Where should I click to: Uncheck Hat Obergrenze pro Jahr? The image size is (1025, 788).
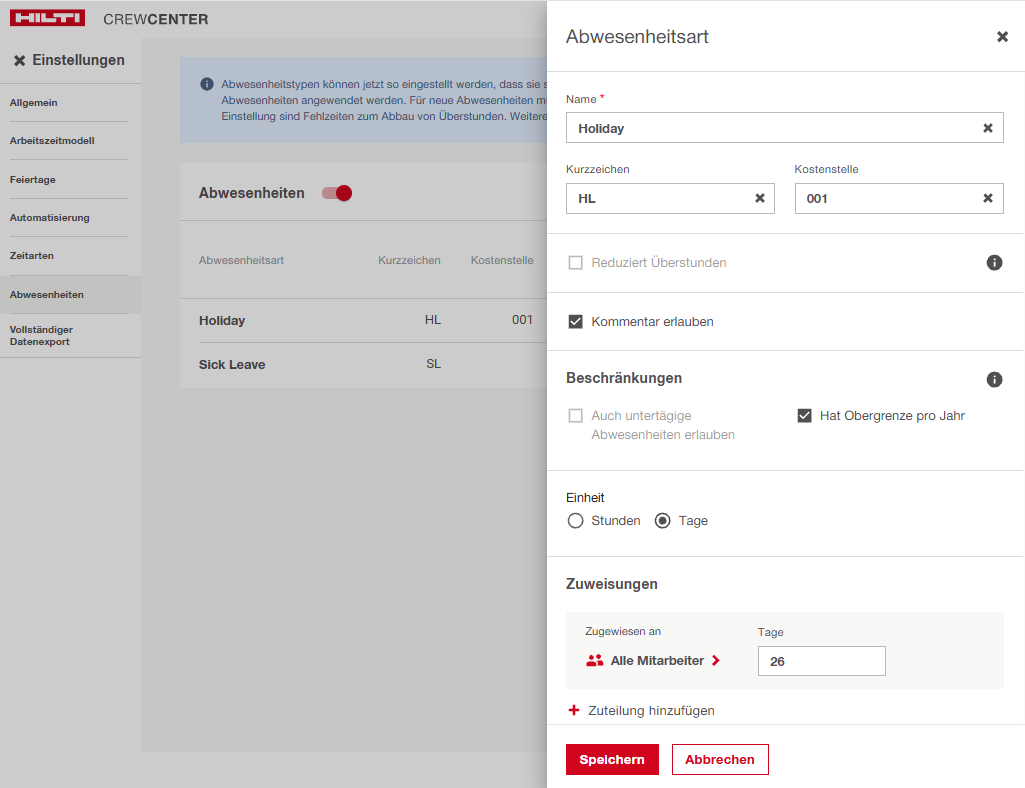(804, 416)
